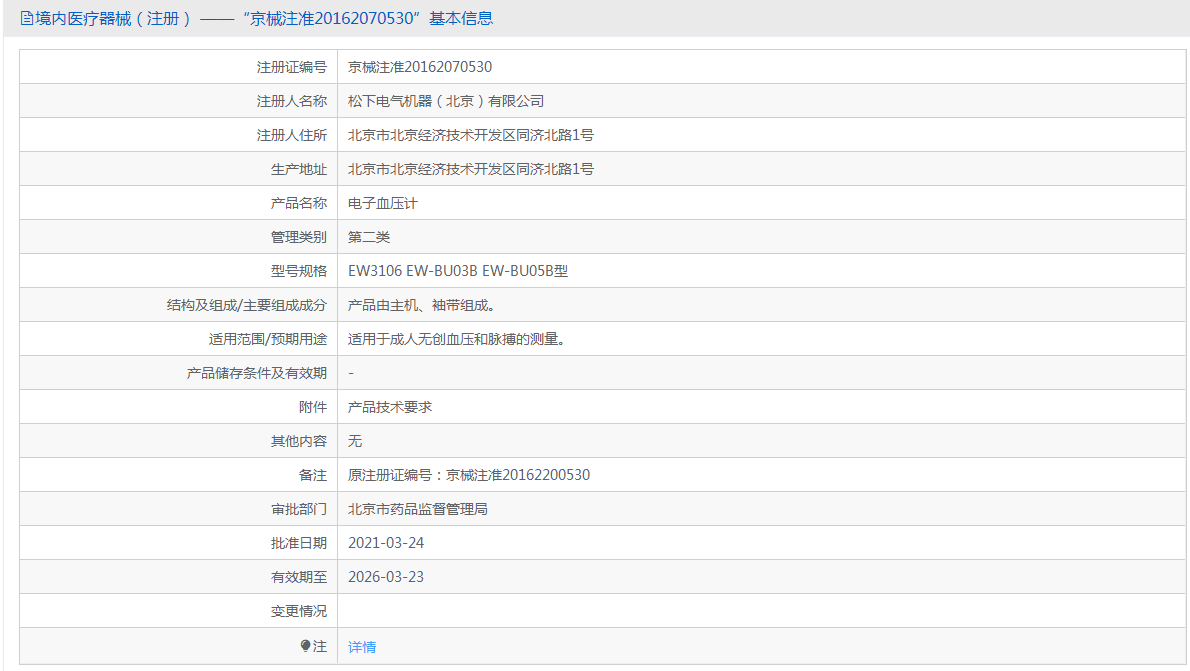This screenshot has width=1190, height=671.
Task: Click structure text 产品由主机、袖带组成
Action: point(421,305)
